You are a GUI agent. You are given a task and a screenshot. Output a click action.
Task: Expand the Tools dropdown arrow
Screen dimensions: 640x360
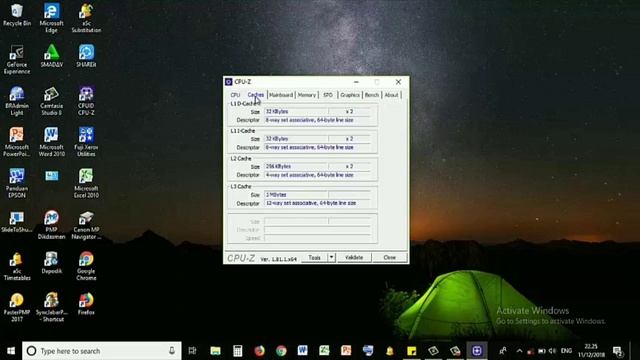331,258
